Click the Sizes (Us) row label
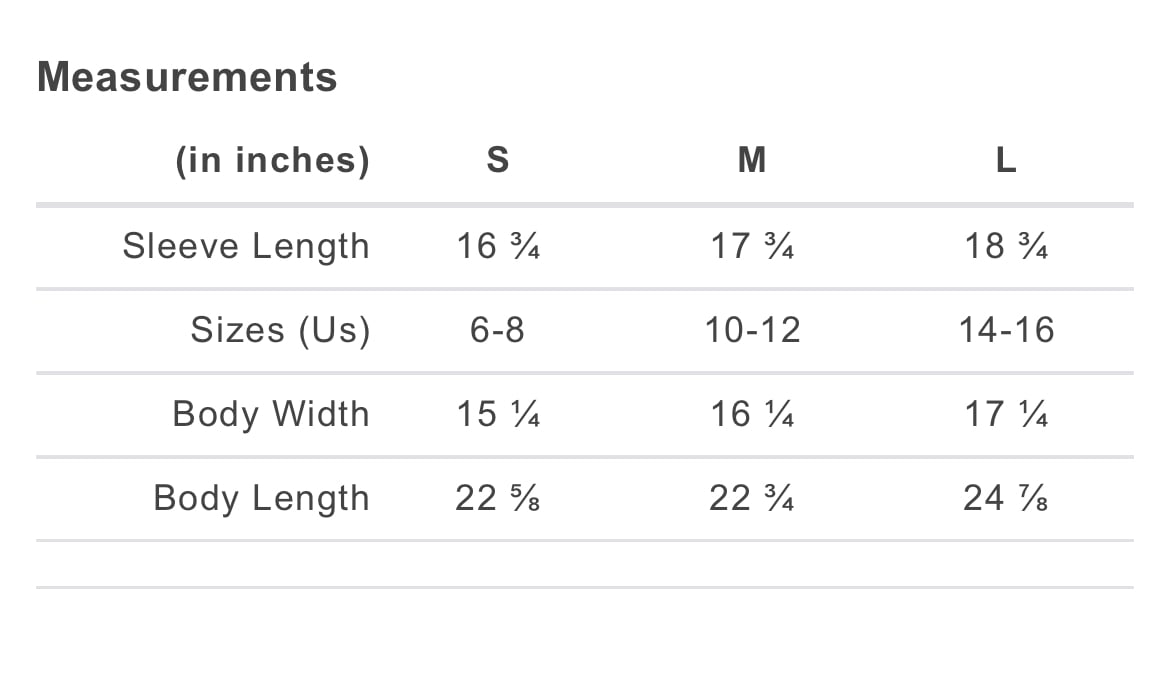The image size is (1170, 684). (280, 330)
